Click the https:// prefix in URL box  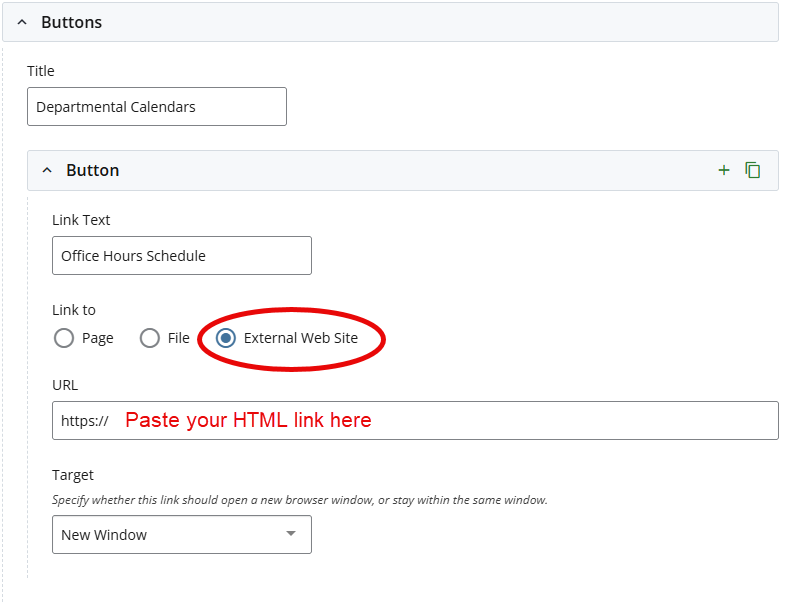pos(84,421)
